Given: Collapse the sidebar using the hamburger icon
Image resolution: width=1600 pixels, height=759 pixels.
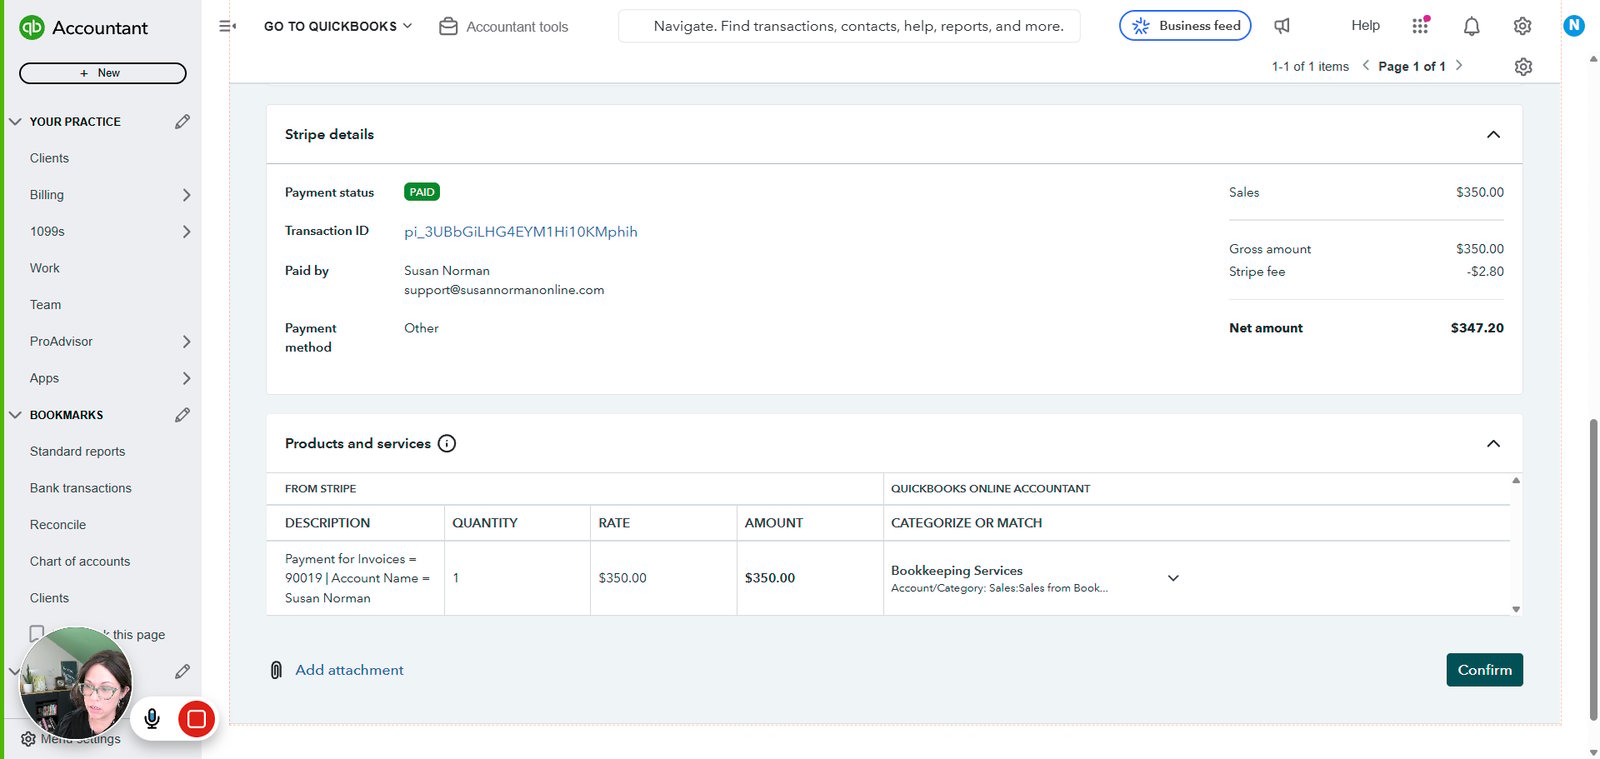Looking at the screenshot, I should click(x=227, y=26).
